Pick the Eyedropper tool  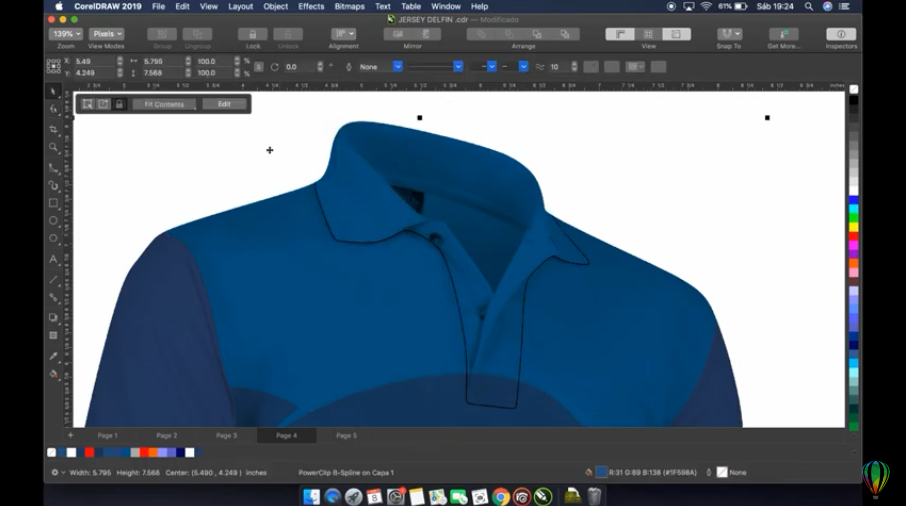[x=54, y=355]
